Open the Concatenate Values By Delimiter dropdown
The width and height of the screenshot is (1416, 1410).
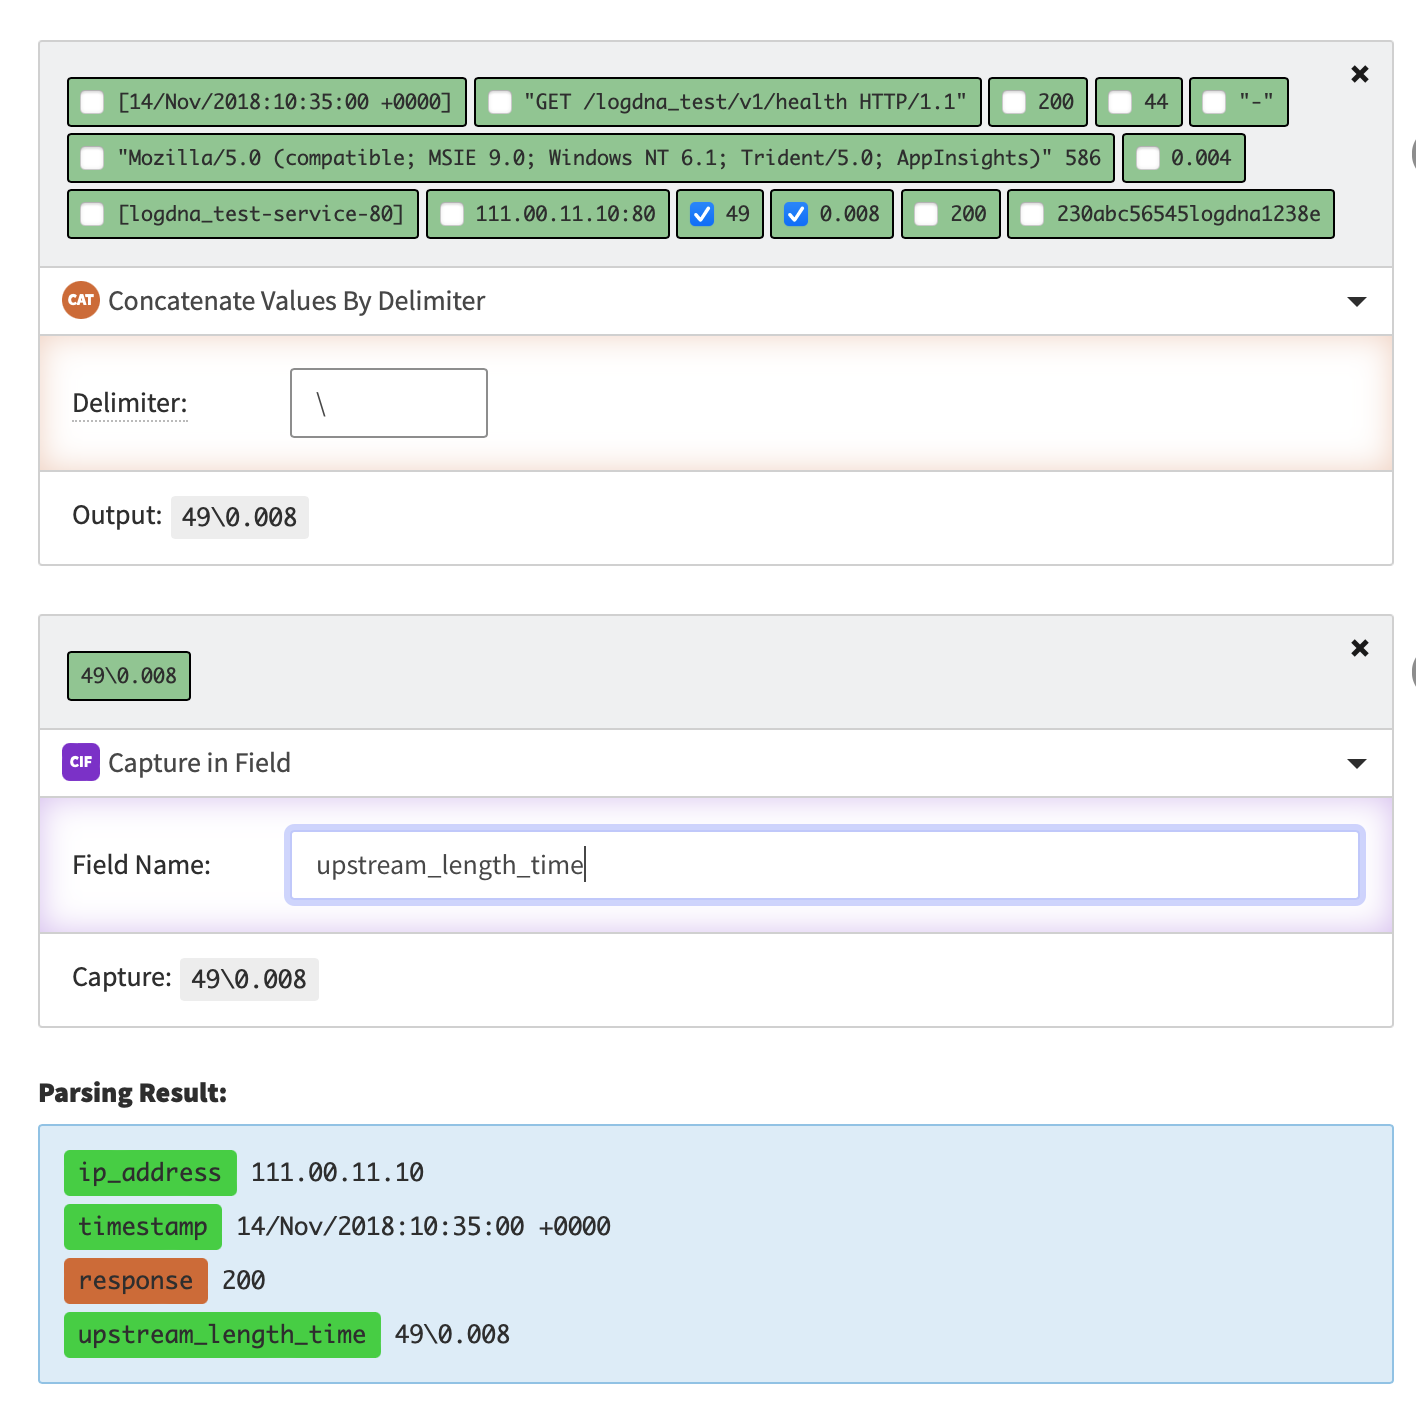(x=1357, y=301)
